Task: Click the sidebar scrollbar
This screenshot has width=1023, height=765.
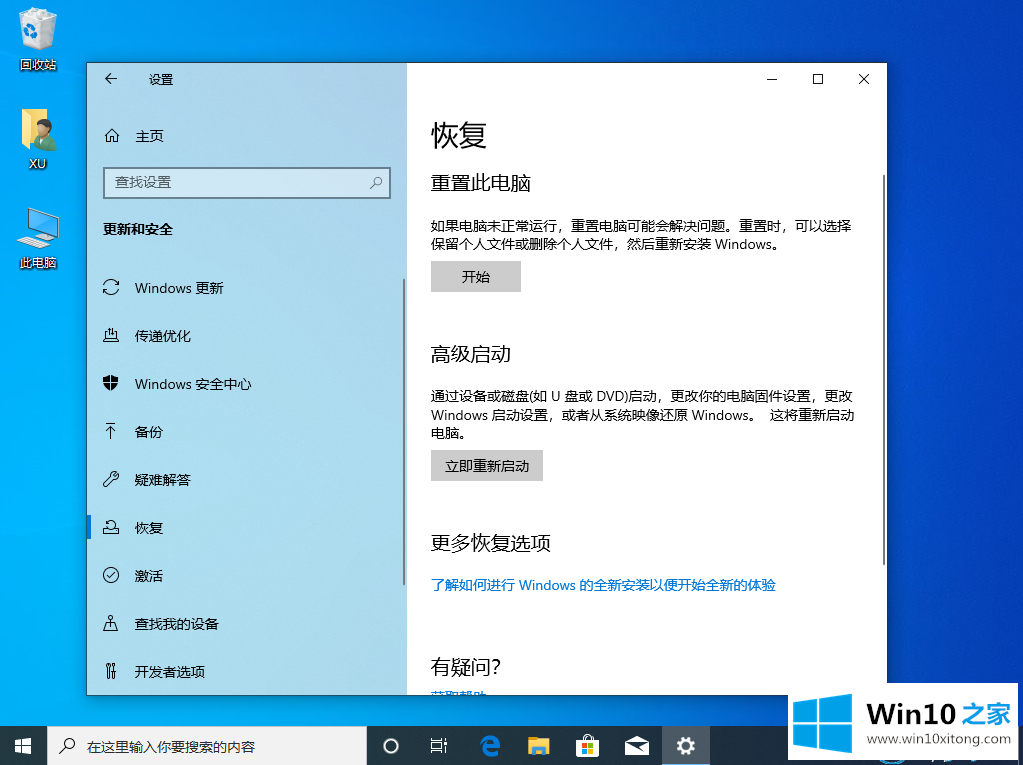Action: (404, 432)
